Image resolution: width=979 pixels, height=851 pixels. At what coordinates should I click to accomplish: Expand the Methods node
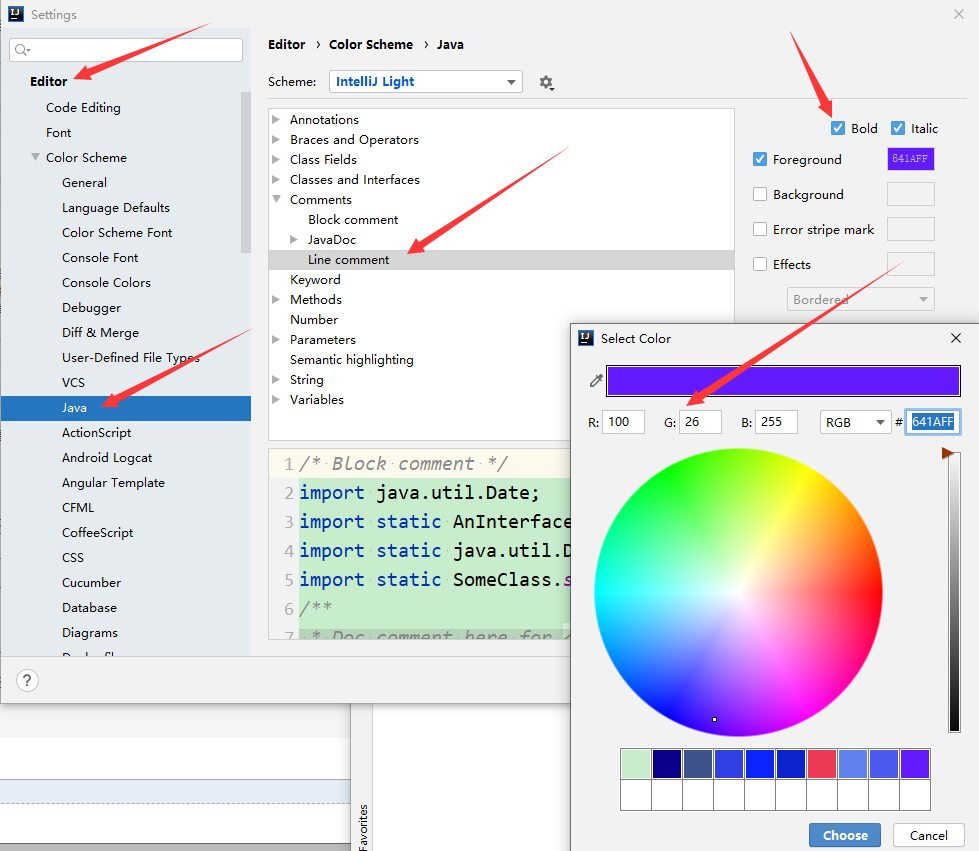[x=276, y=299]
